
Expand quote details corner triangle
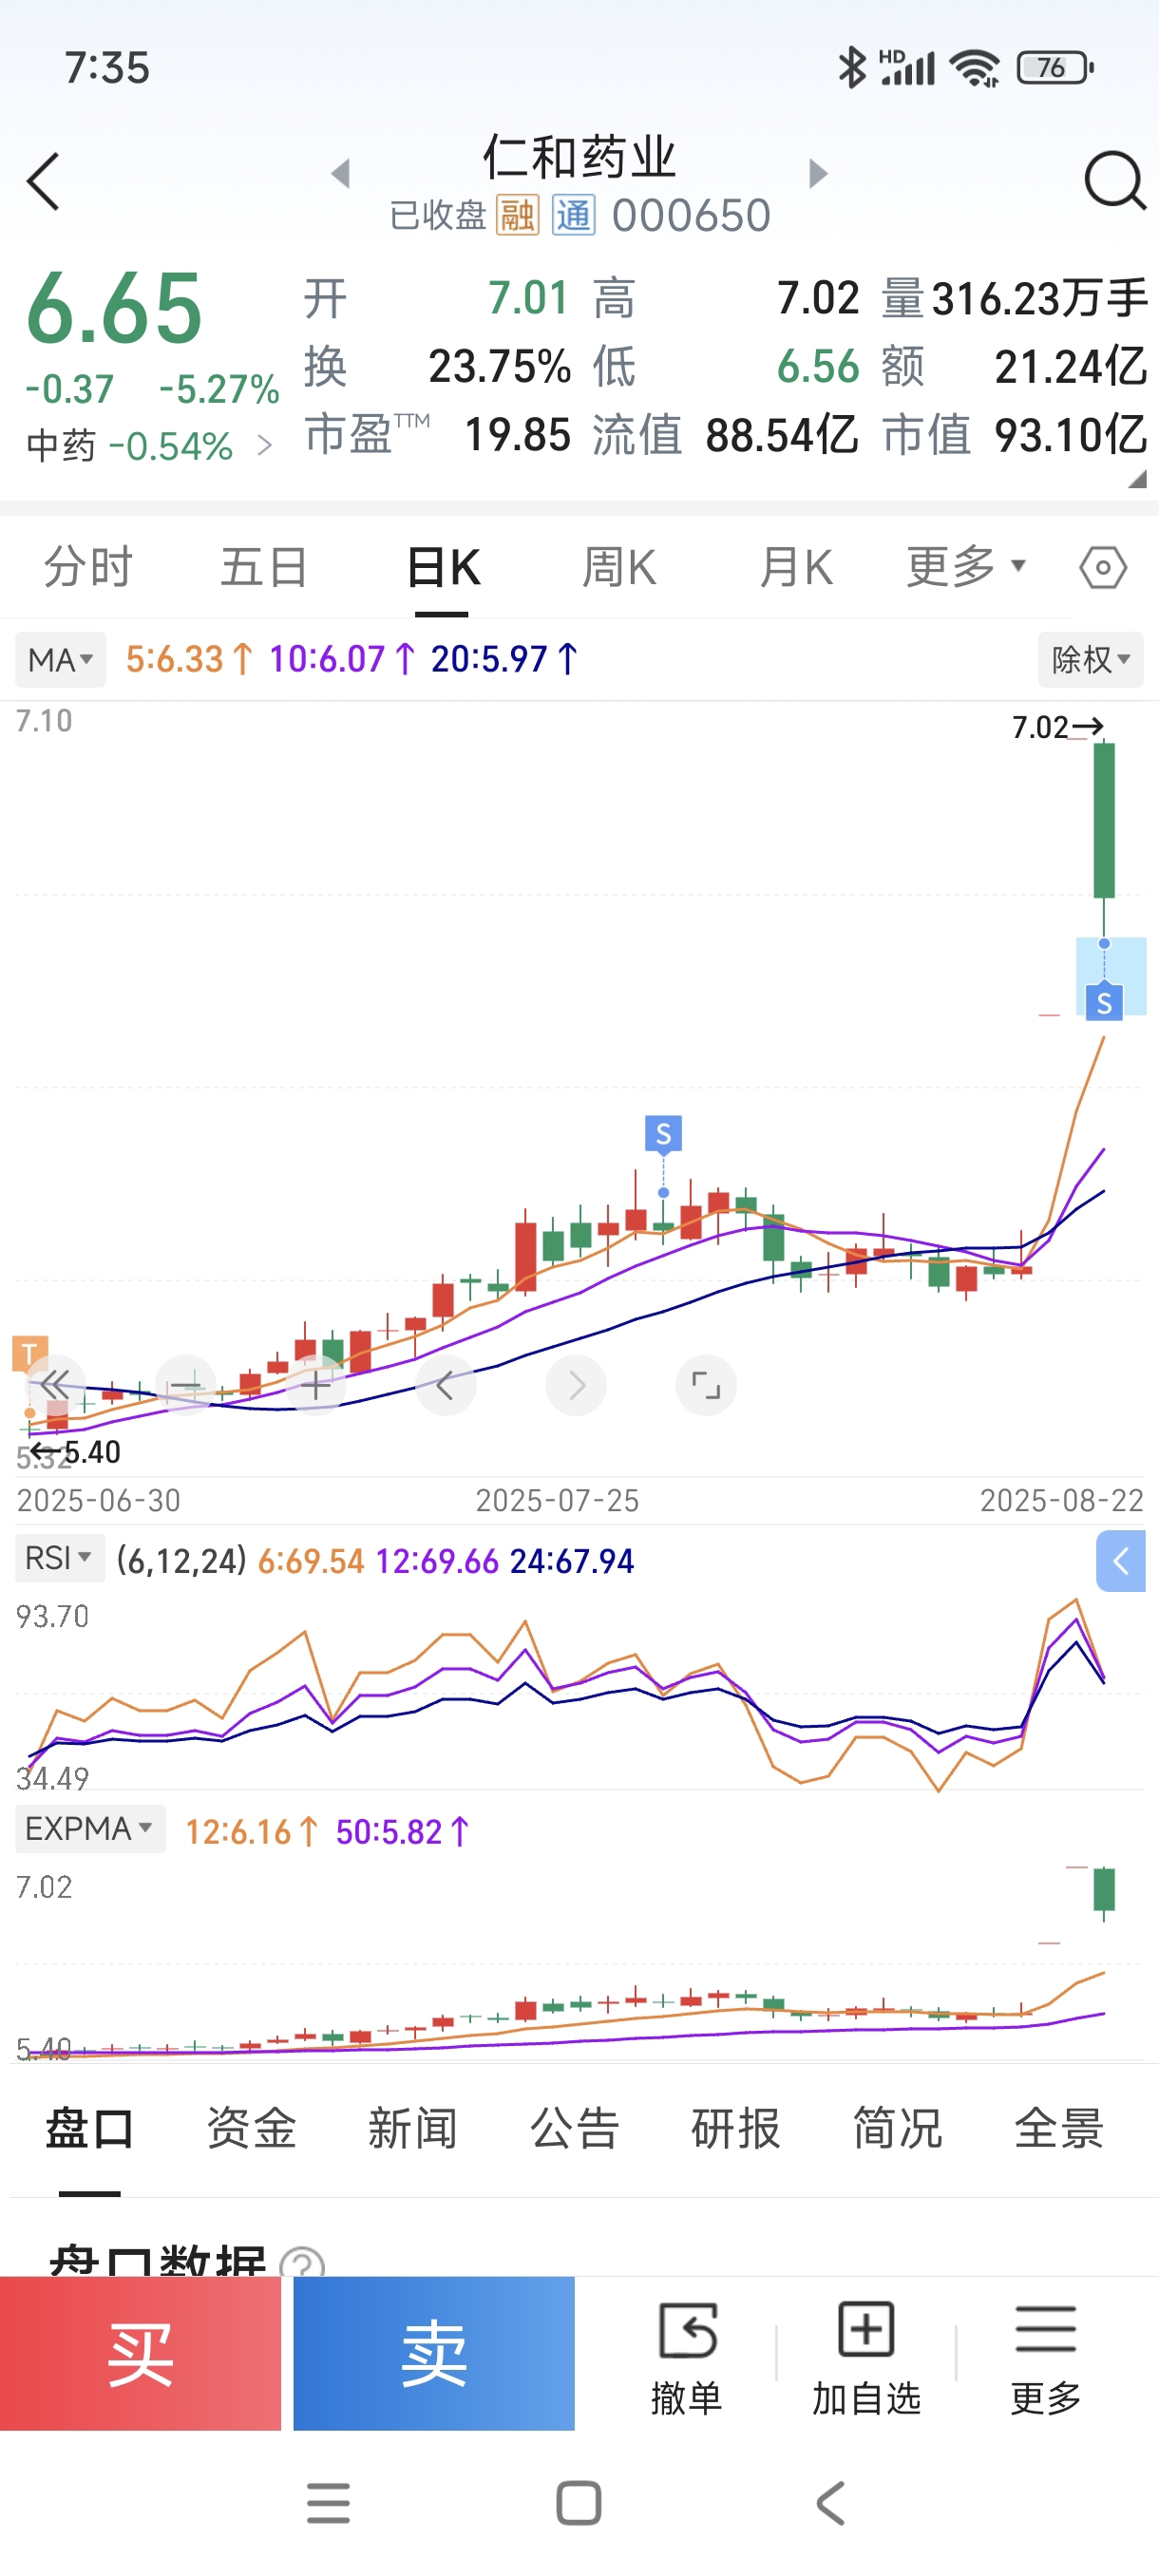coord(1136,479)
